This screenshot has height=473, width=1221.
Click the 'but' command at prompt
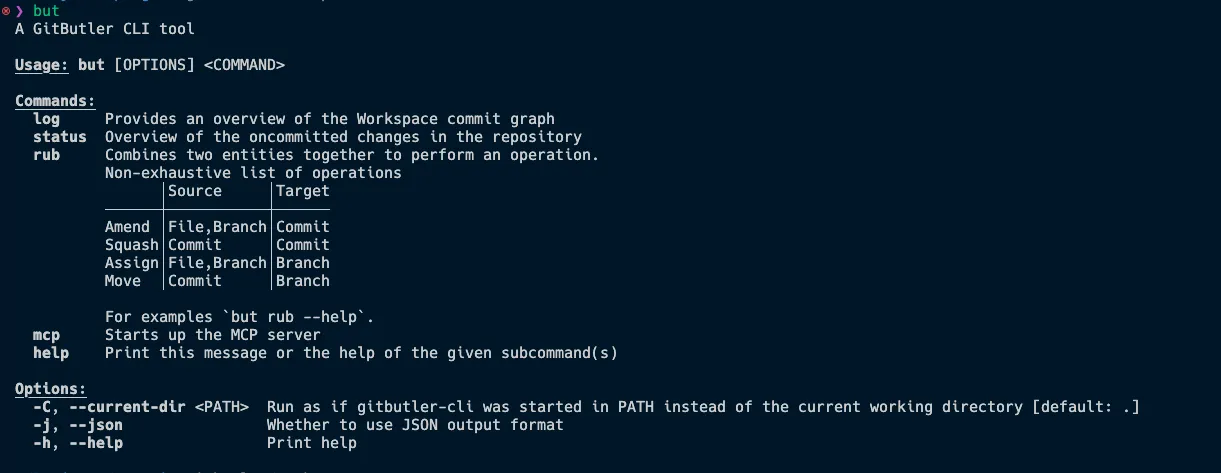pos(46,11)
